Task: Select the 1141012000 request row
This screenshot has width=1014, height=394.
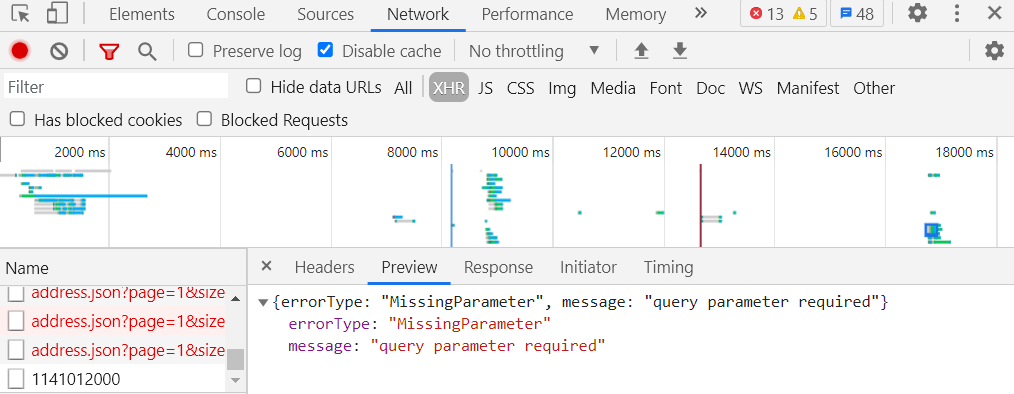Action: pyautogui.click(x=113, y=378)
